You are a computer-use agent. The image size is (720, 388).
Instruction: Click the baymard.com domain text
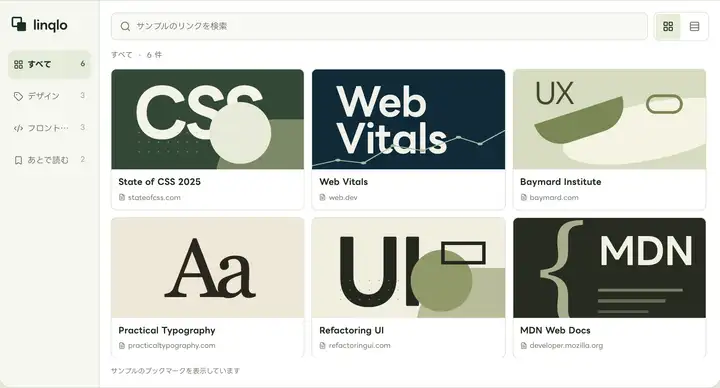554,197
